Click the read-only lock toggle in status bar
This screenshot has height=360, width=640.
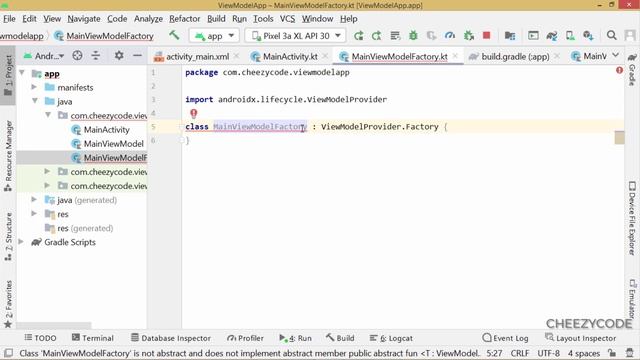(611, 353)
